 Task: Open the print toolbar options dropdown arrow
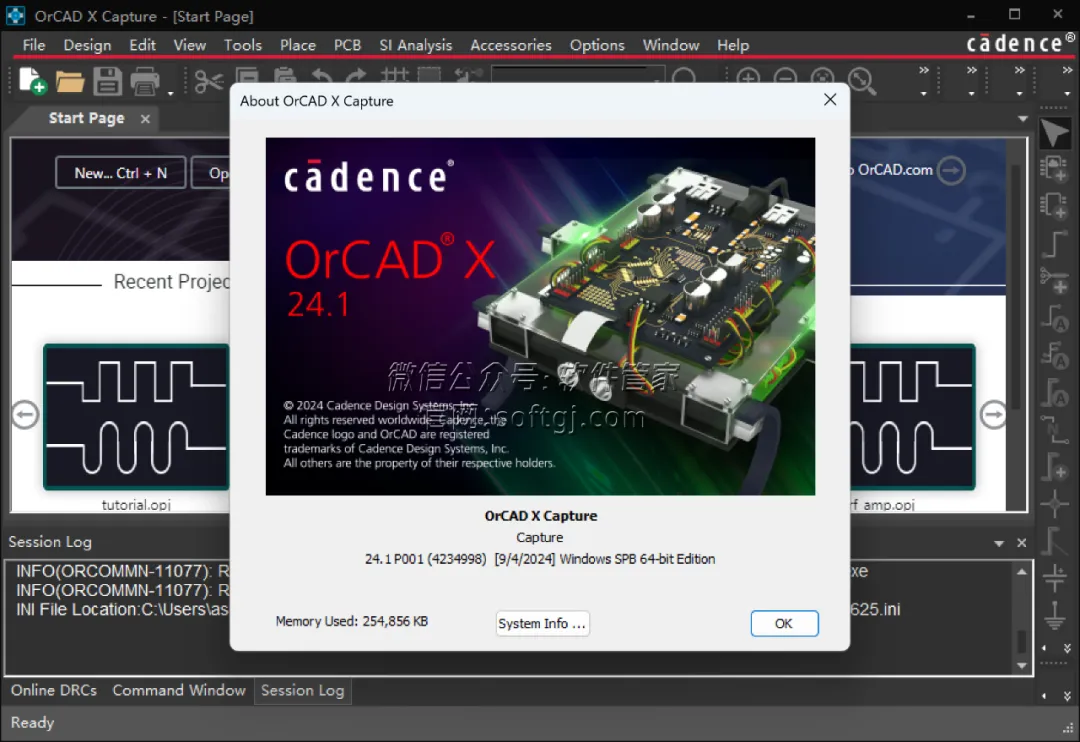coord(170,92)
